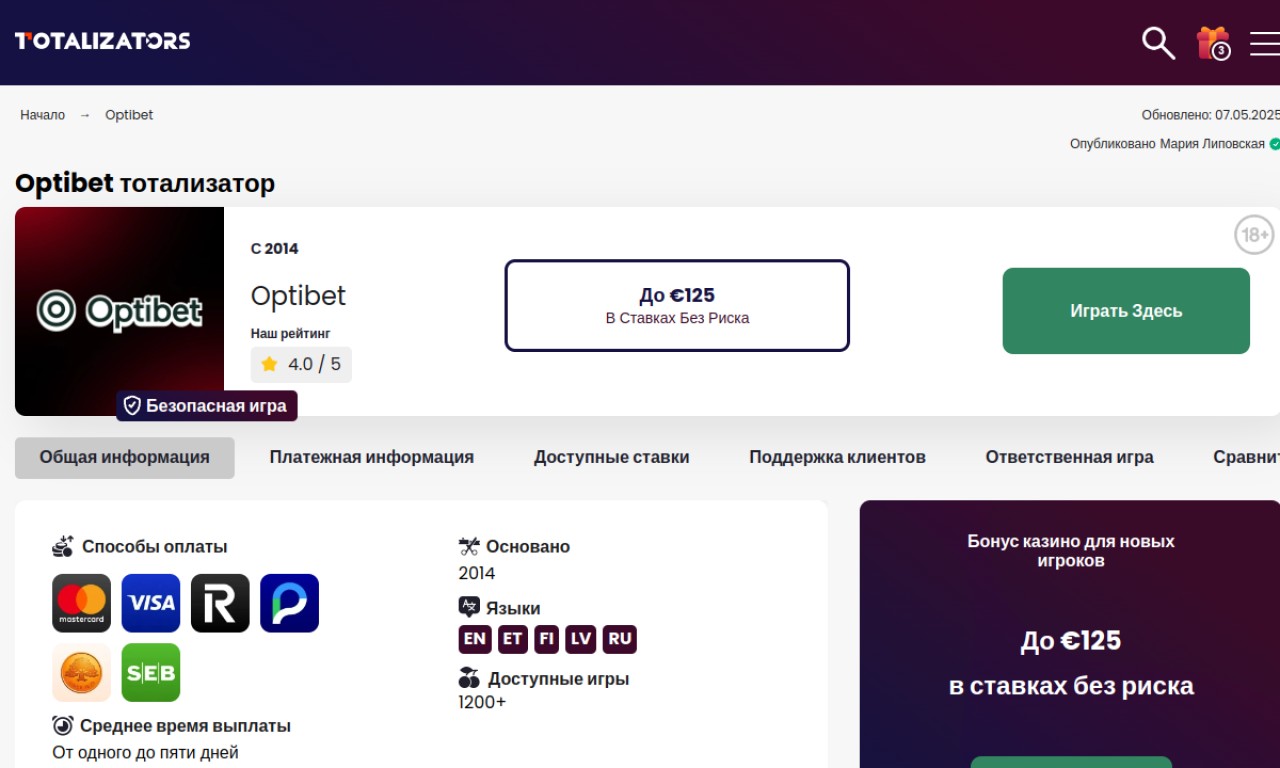
Task: Click the Играть Здесь button
Action: click(x=1126, y=311)
